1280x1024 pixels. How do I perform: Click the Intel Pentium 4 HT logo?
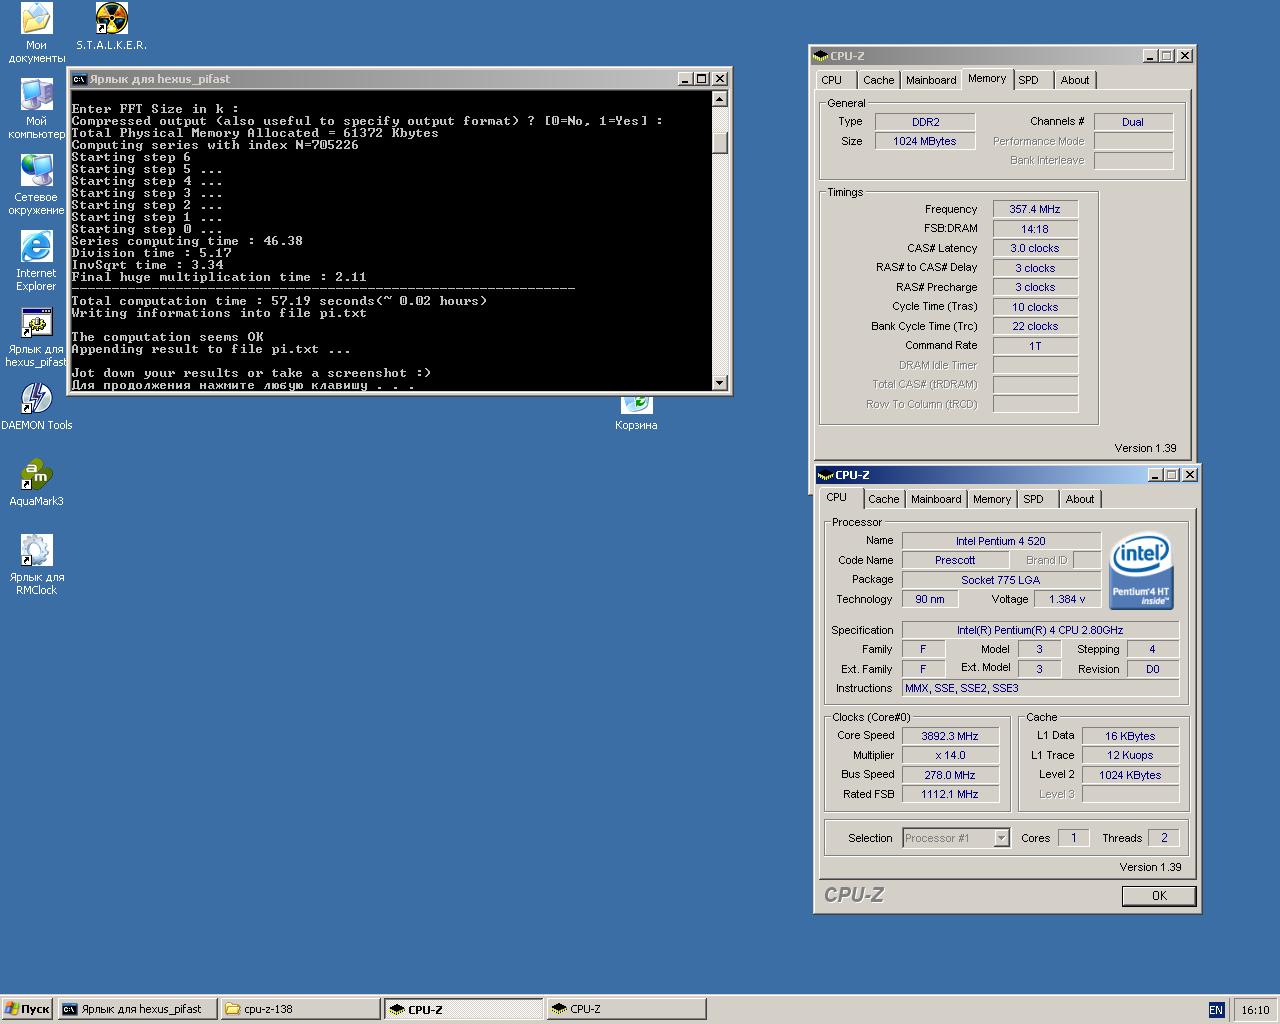click(x=1142, y=569)
